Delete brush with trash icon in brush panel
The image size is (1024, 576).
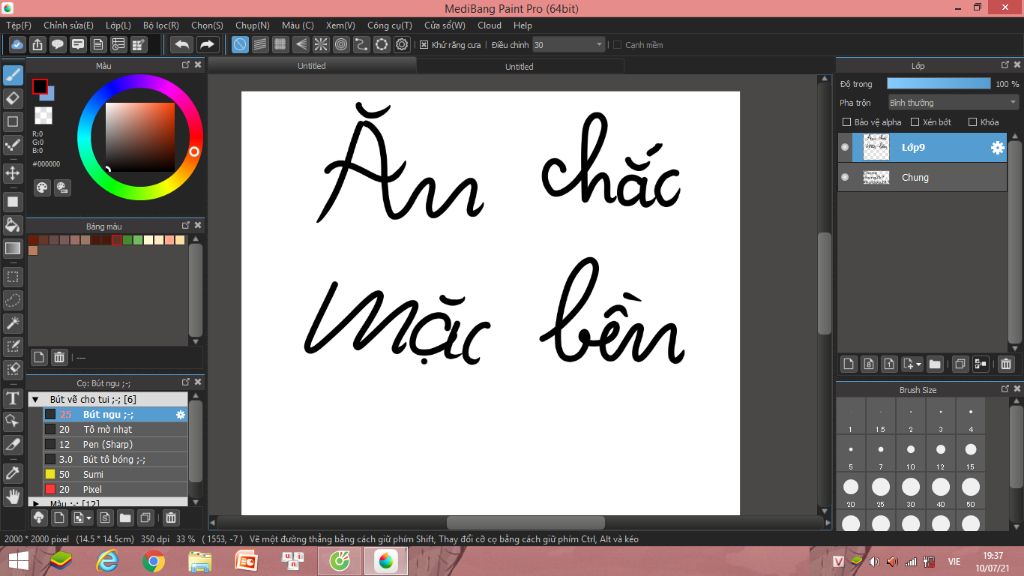click(170, 518)
